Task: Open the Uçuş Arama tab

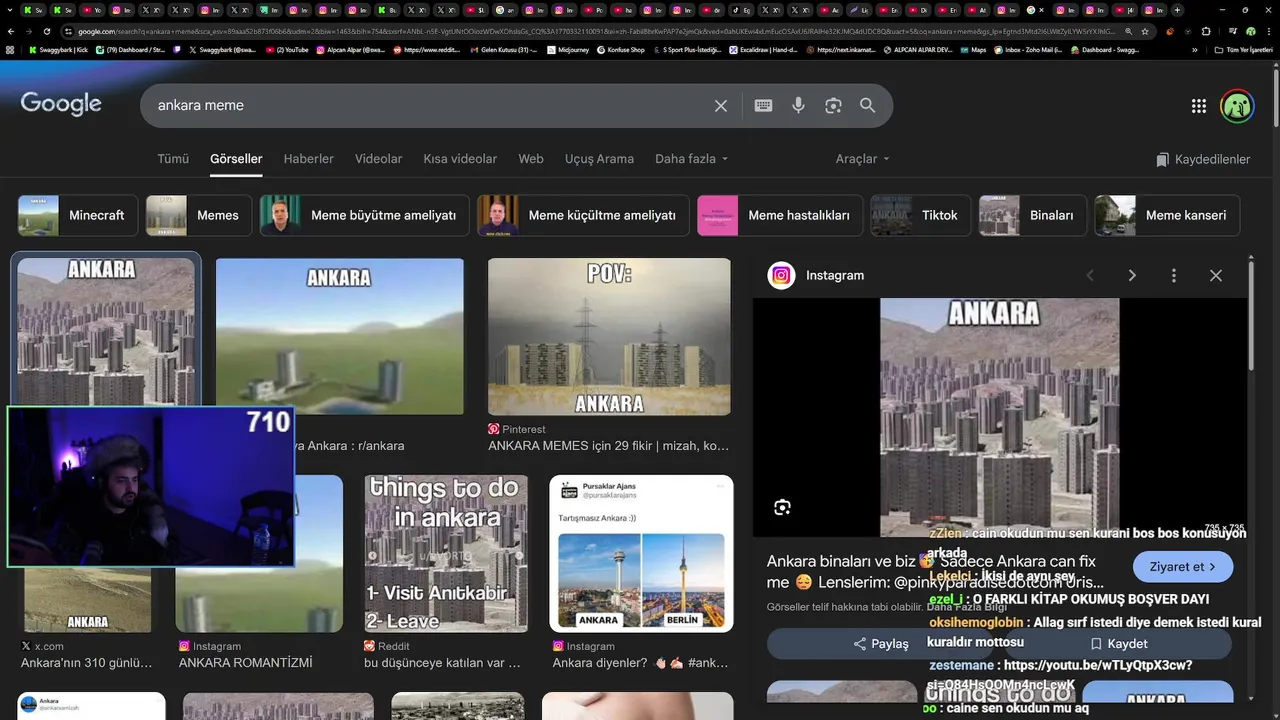Action: pyautogui.click(x=599, y=159)
